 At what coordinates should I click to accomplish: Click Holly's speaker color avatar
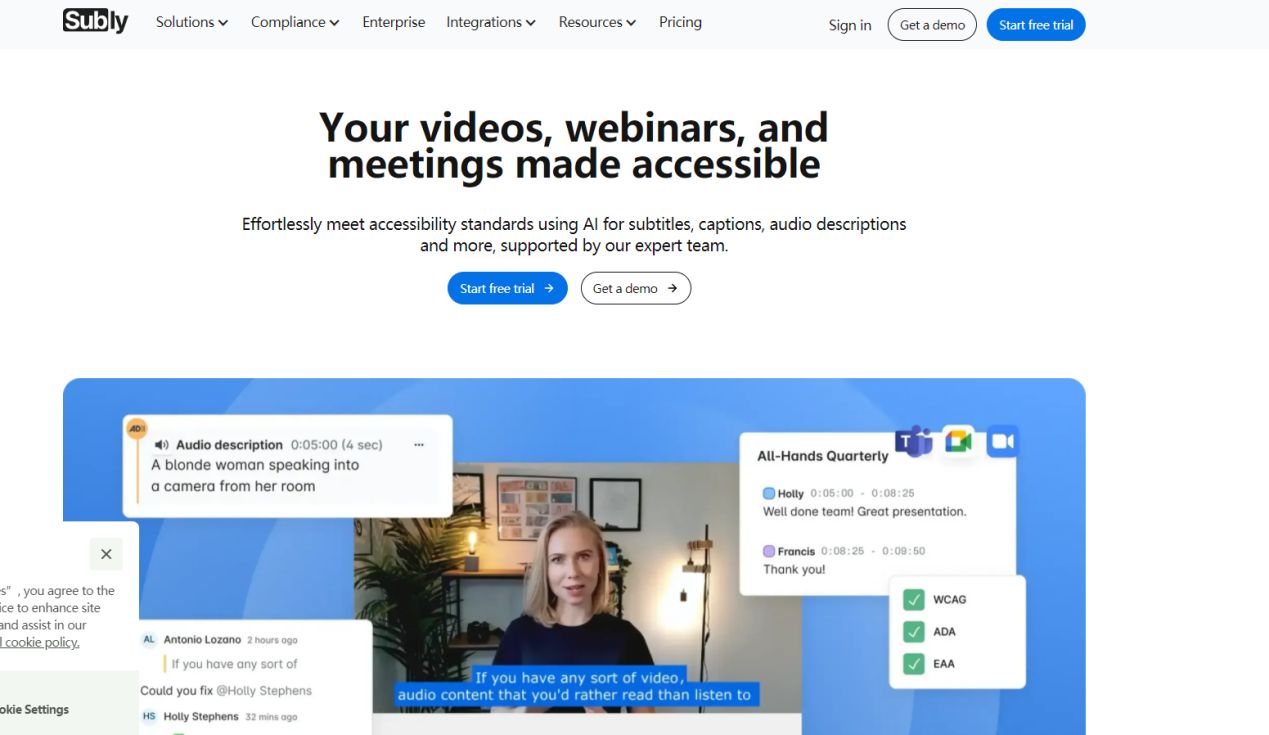coord(769,493)
